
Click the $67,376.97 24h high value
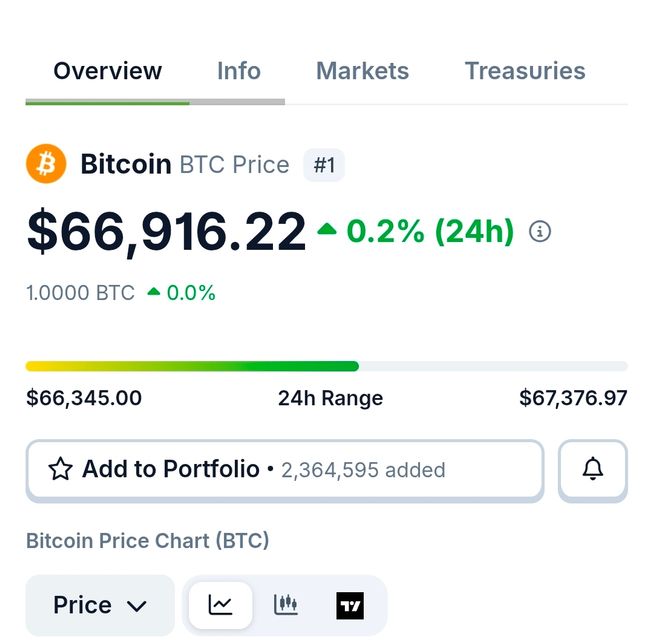[x=573, y=398]
